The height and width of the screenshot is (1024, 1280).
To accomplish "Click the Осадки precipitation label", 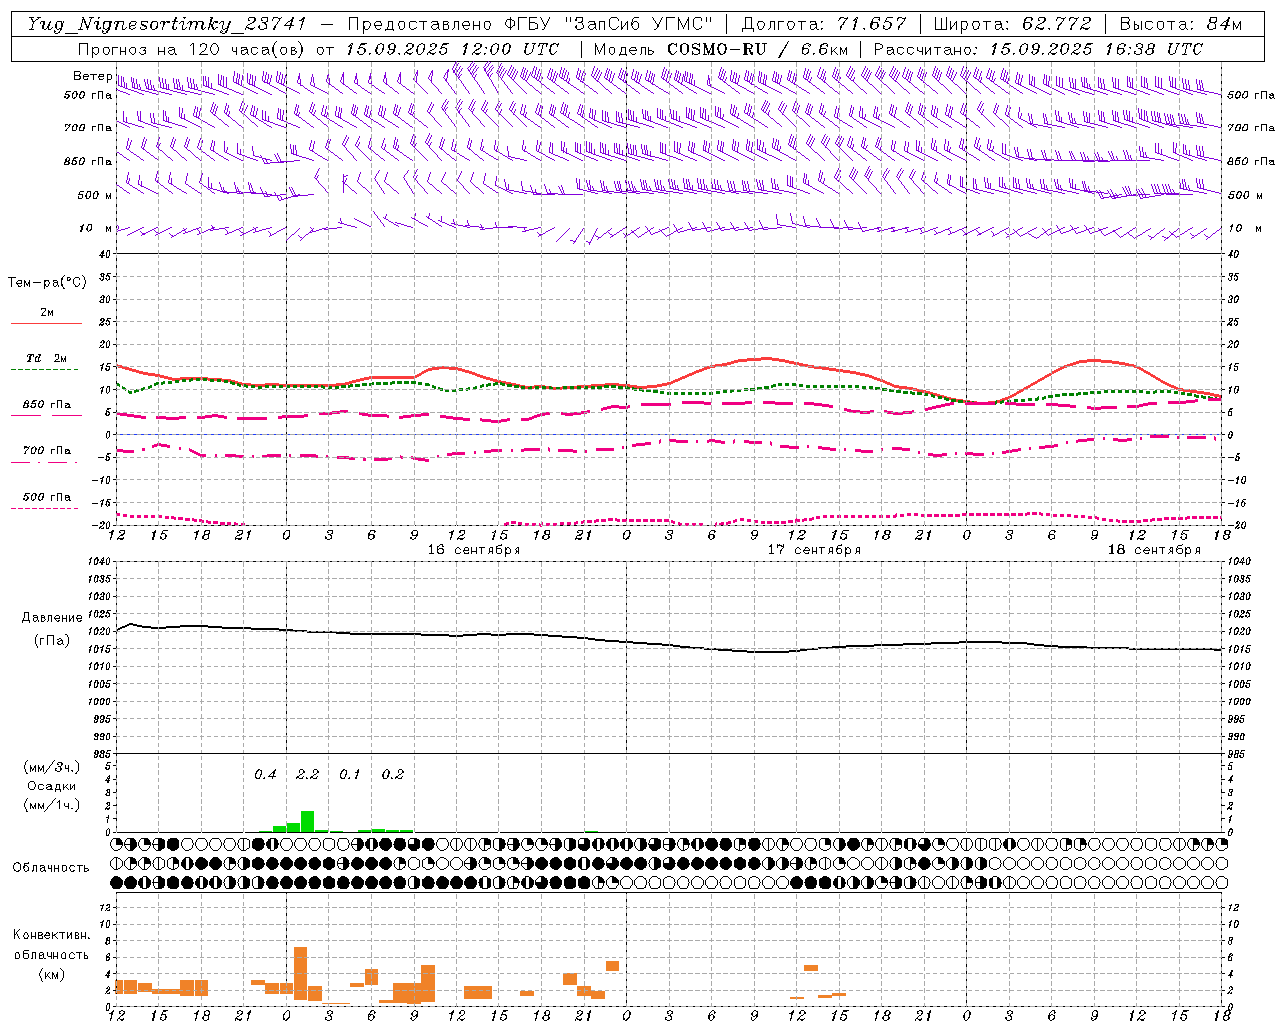I will (x=52, y=786).
